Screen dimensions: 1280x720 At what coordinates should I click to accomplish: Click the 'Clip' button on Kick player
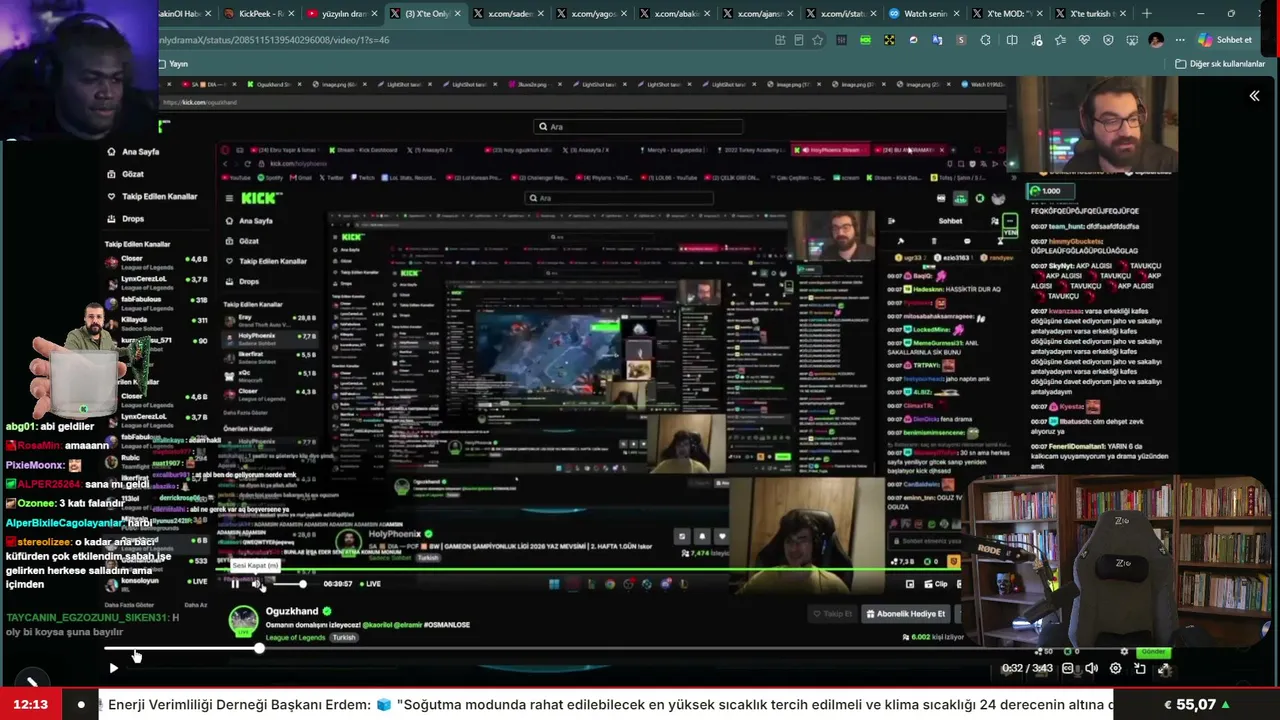tap(936, 584)
